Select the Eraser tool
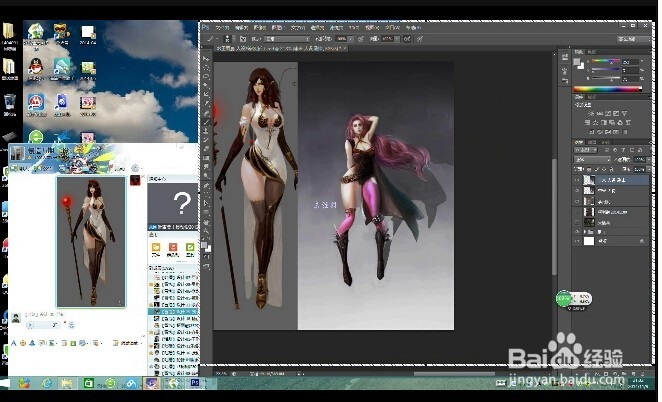 point(207,149)
